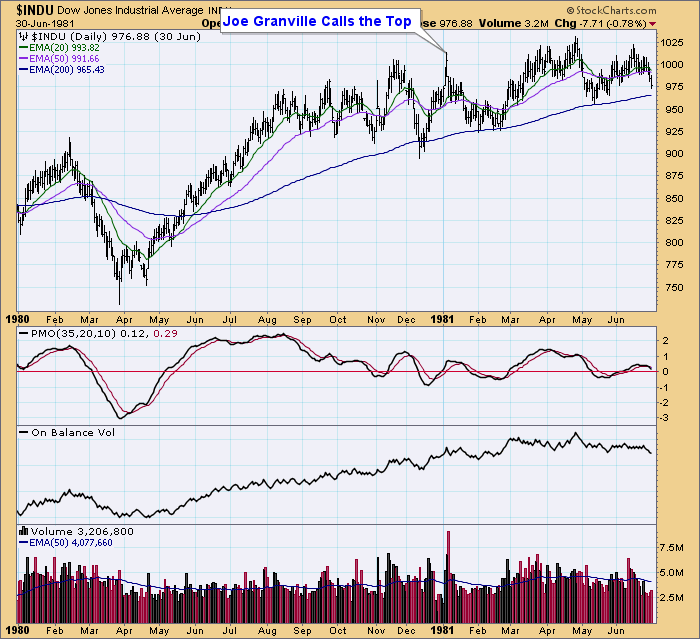Click the 1000 price axis label
Image resolution: width=700 pixels, height=639 pixels.
coord(671,65)
